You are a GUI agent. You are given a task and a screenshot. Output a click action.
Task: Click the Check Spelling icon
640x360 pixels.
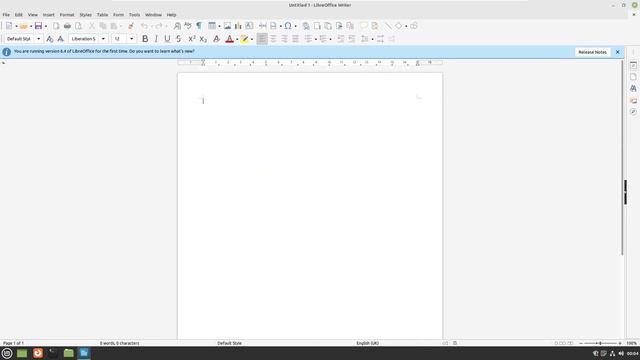click(x=188, y=26)
